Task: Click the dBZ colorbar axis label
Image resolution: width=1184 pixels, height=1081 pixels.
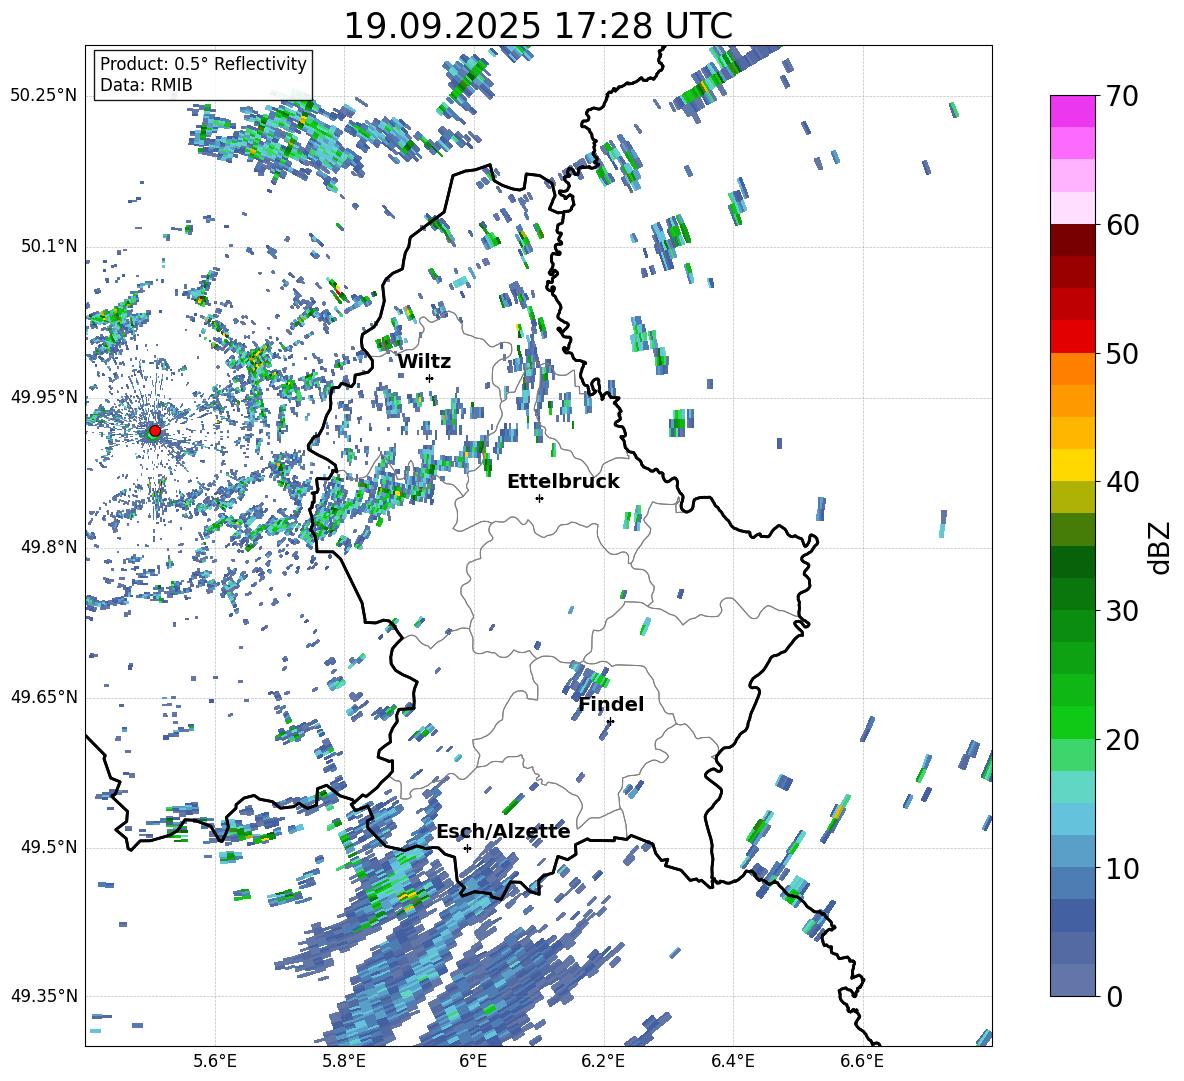Action: [1159, 547]
